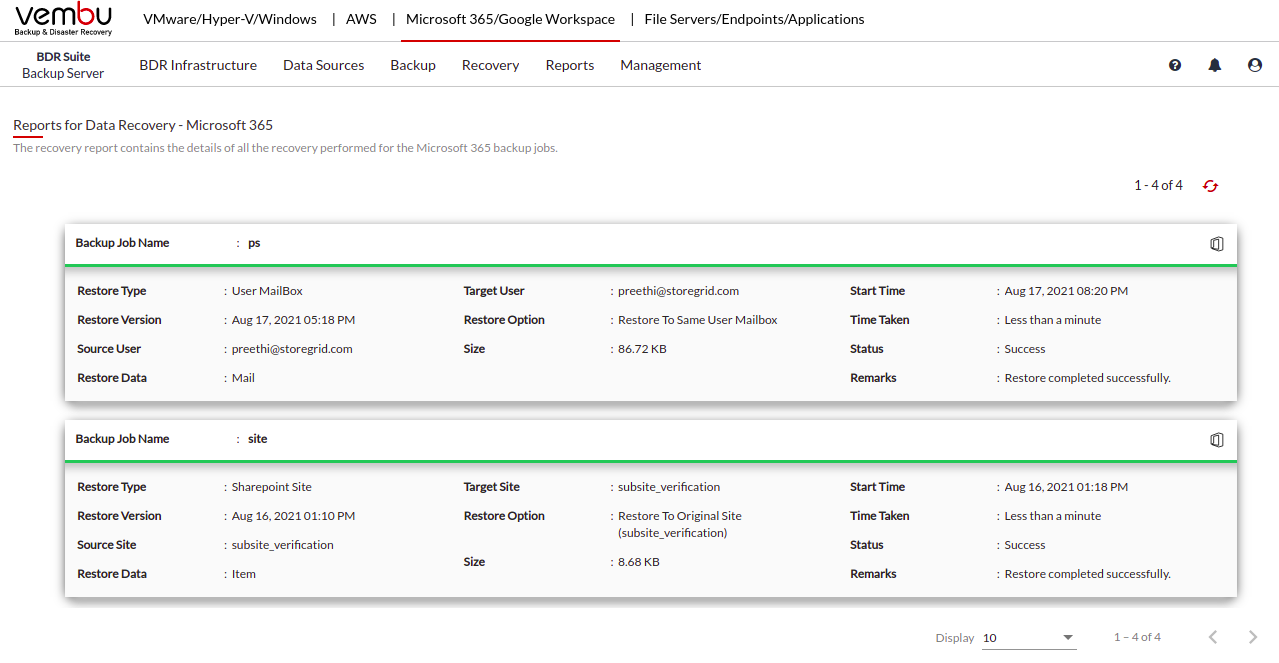Open the Display count dropdown
Viewport: 1279px width, 663px height.
1029,638
